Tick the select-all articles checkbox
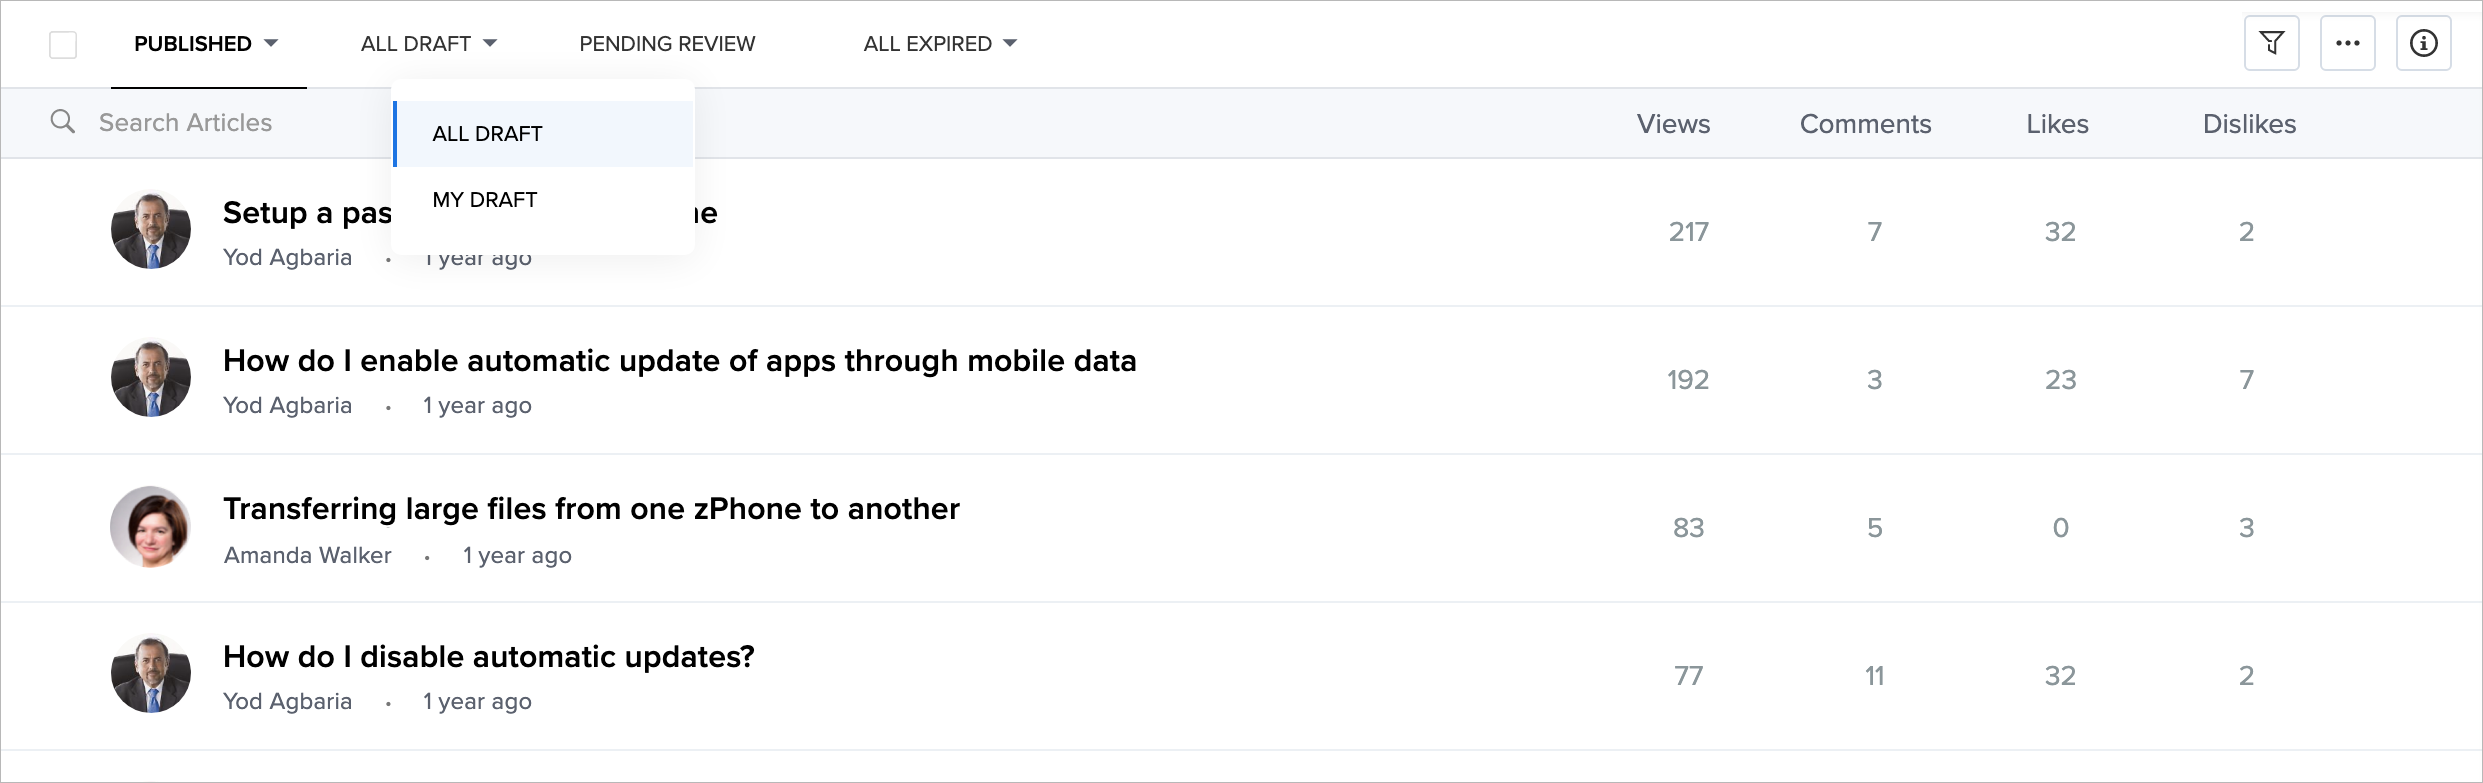The height and width of the screenshot is (783, 2483). (63, 44)
